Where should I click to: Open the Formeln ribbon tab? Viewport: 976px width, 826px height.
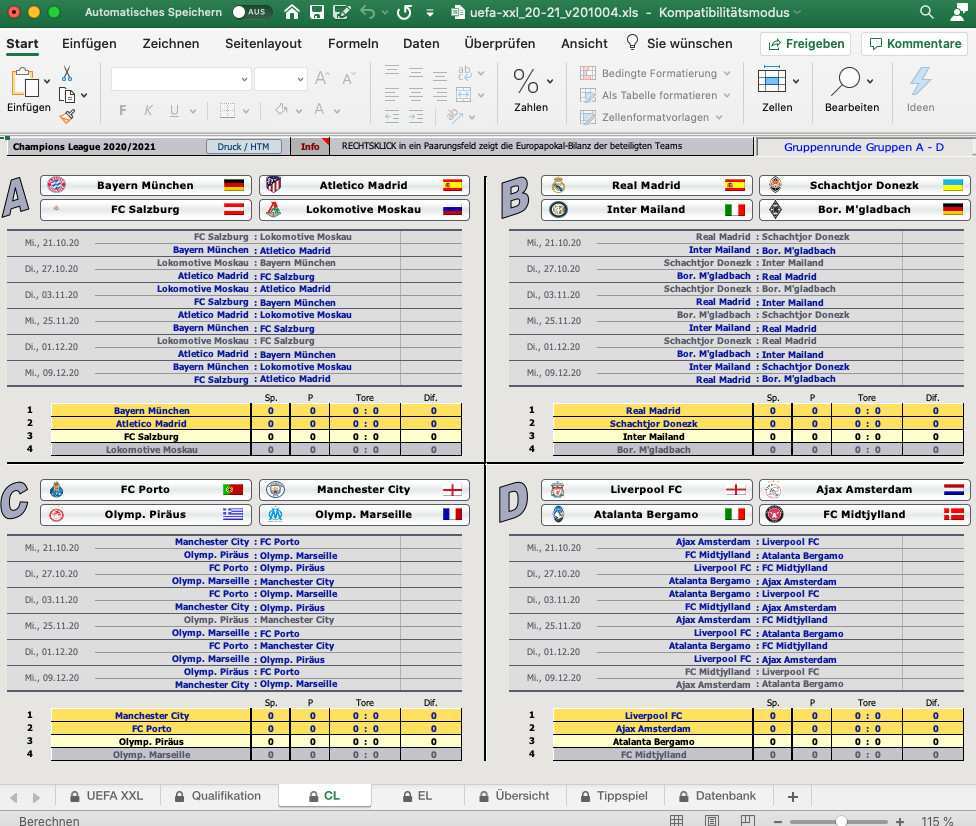(352, 44)
